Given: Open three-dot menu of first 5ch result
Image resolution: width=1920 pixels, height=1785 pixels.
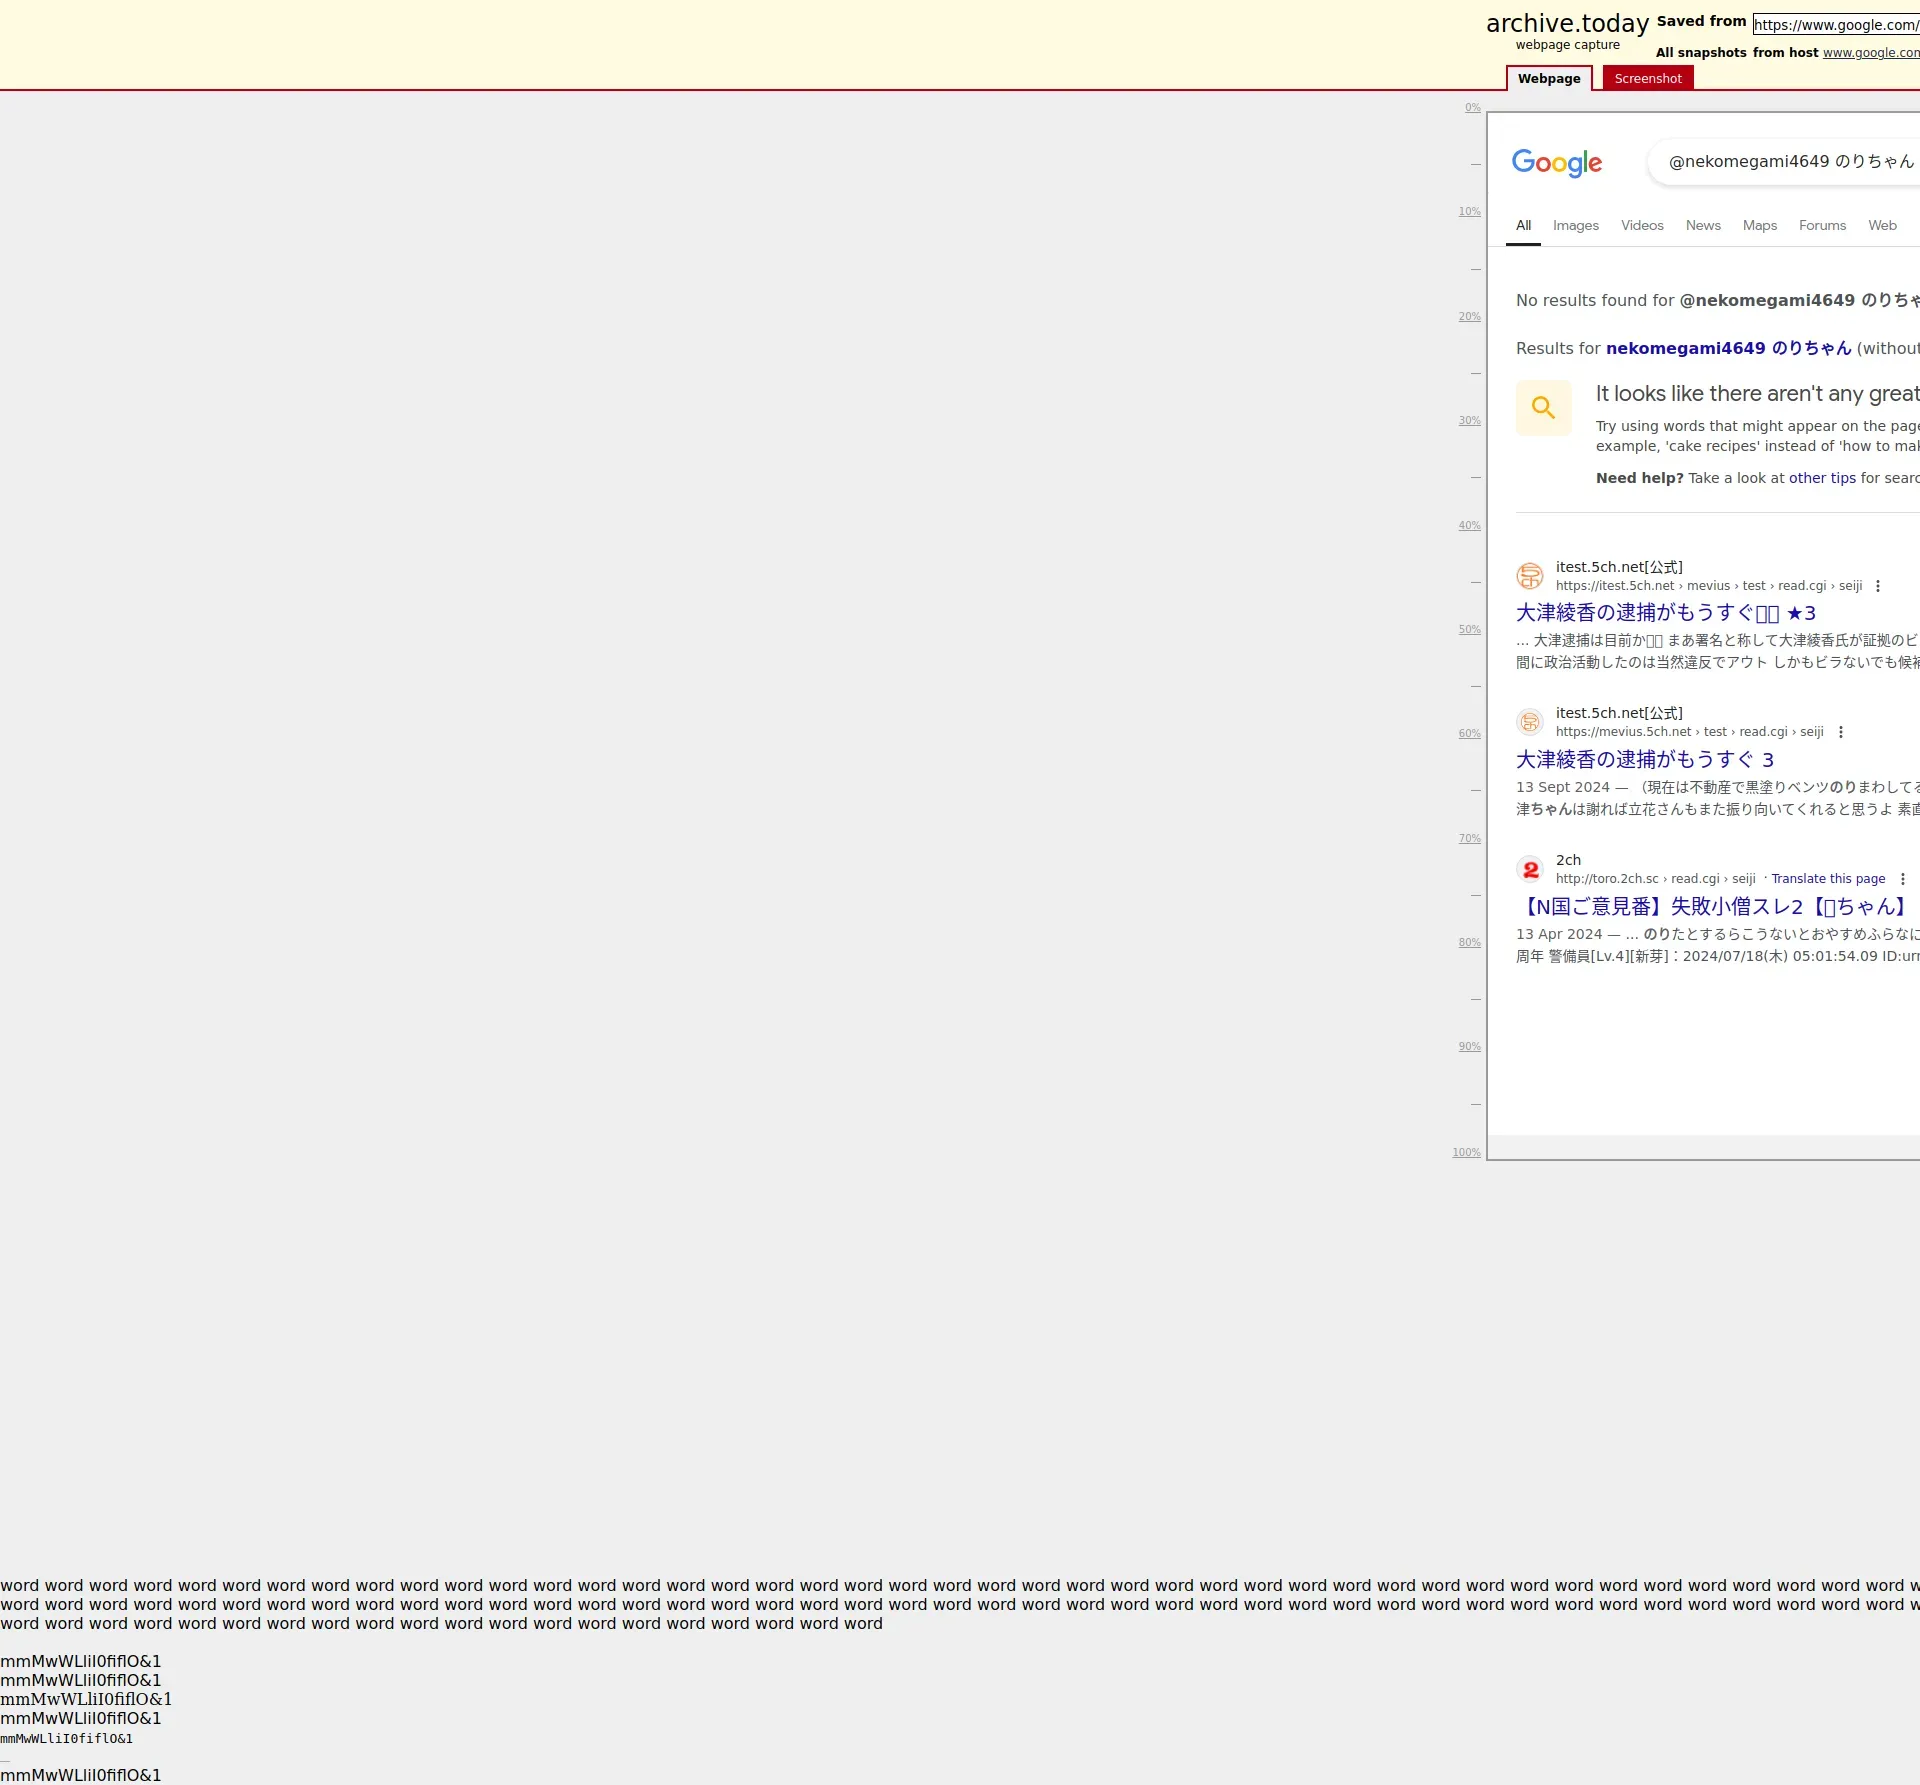Looking at the screenshot, I should pos(1877,586).
